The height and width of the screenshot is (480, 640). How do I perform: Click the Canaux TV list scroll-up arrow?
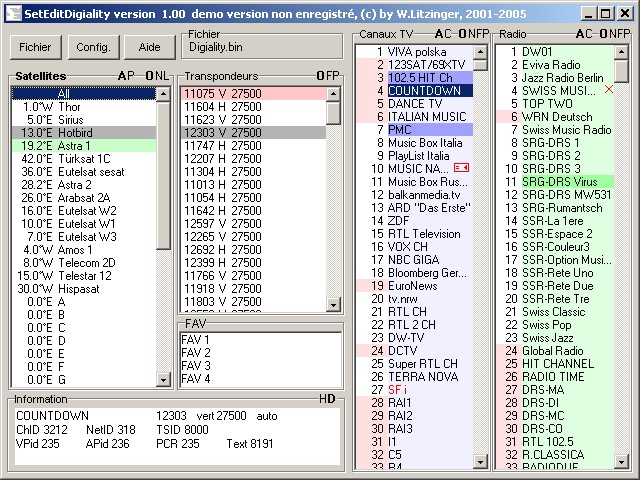click(x=481, y=50)
